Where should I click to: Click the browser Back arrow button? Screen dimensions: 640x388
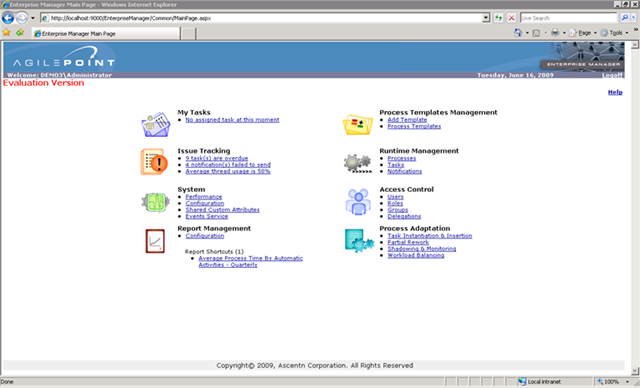(8, 18)
